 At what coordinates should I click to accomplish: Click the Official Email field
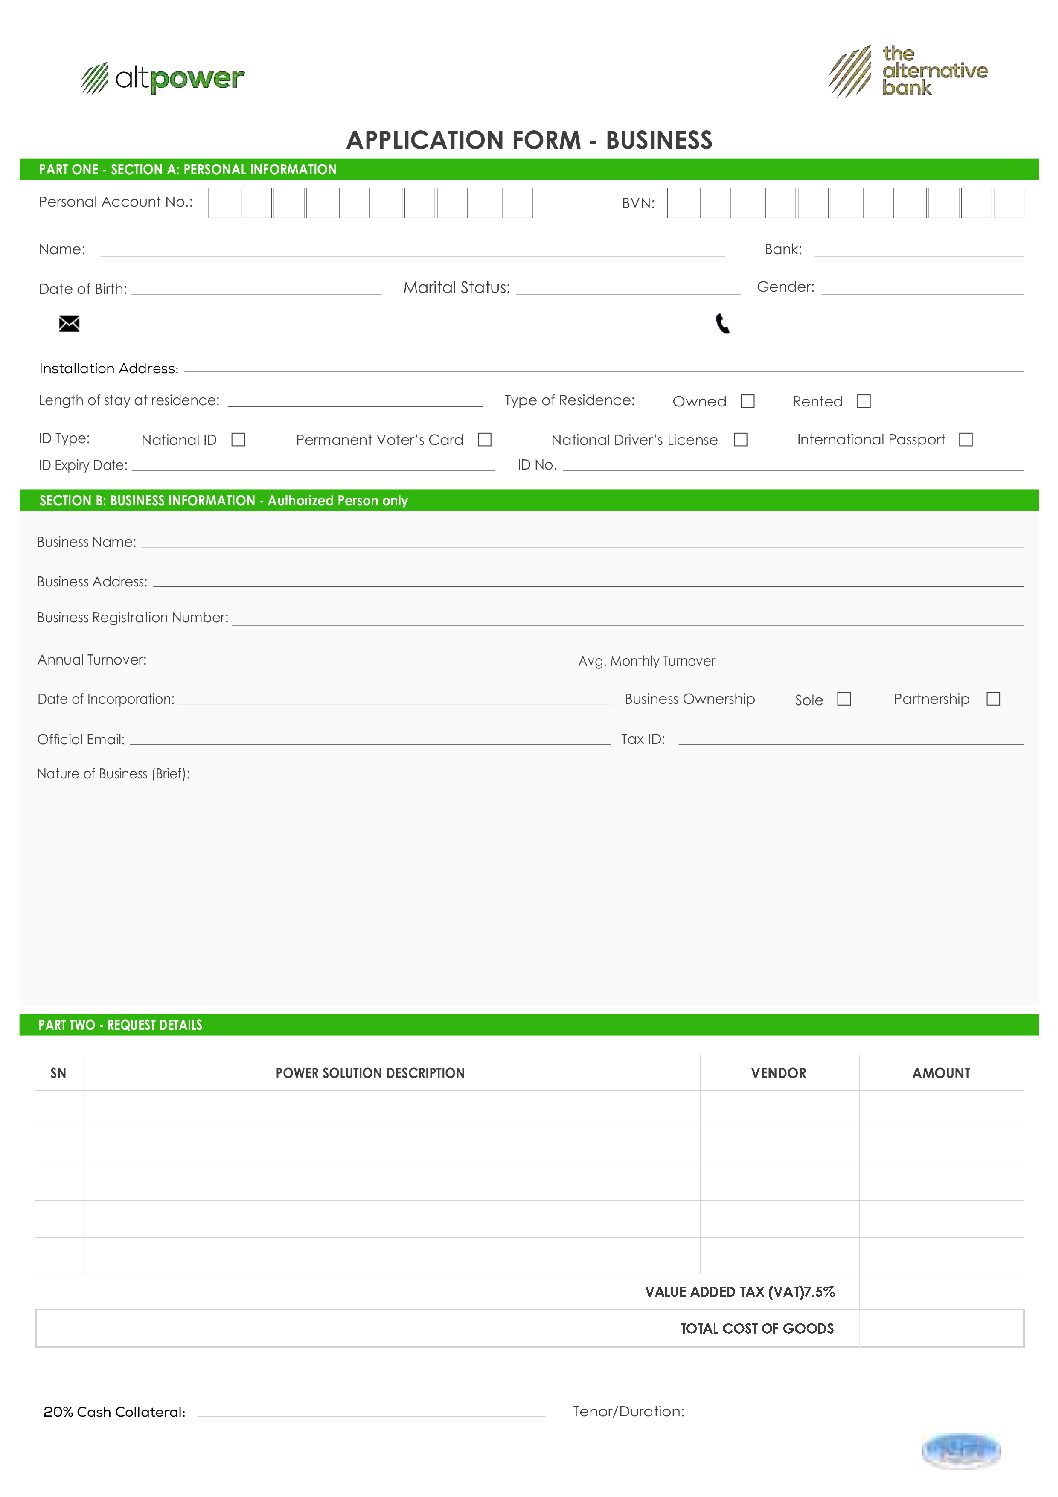click(x=369, y=738)
